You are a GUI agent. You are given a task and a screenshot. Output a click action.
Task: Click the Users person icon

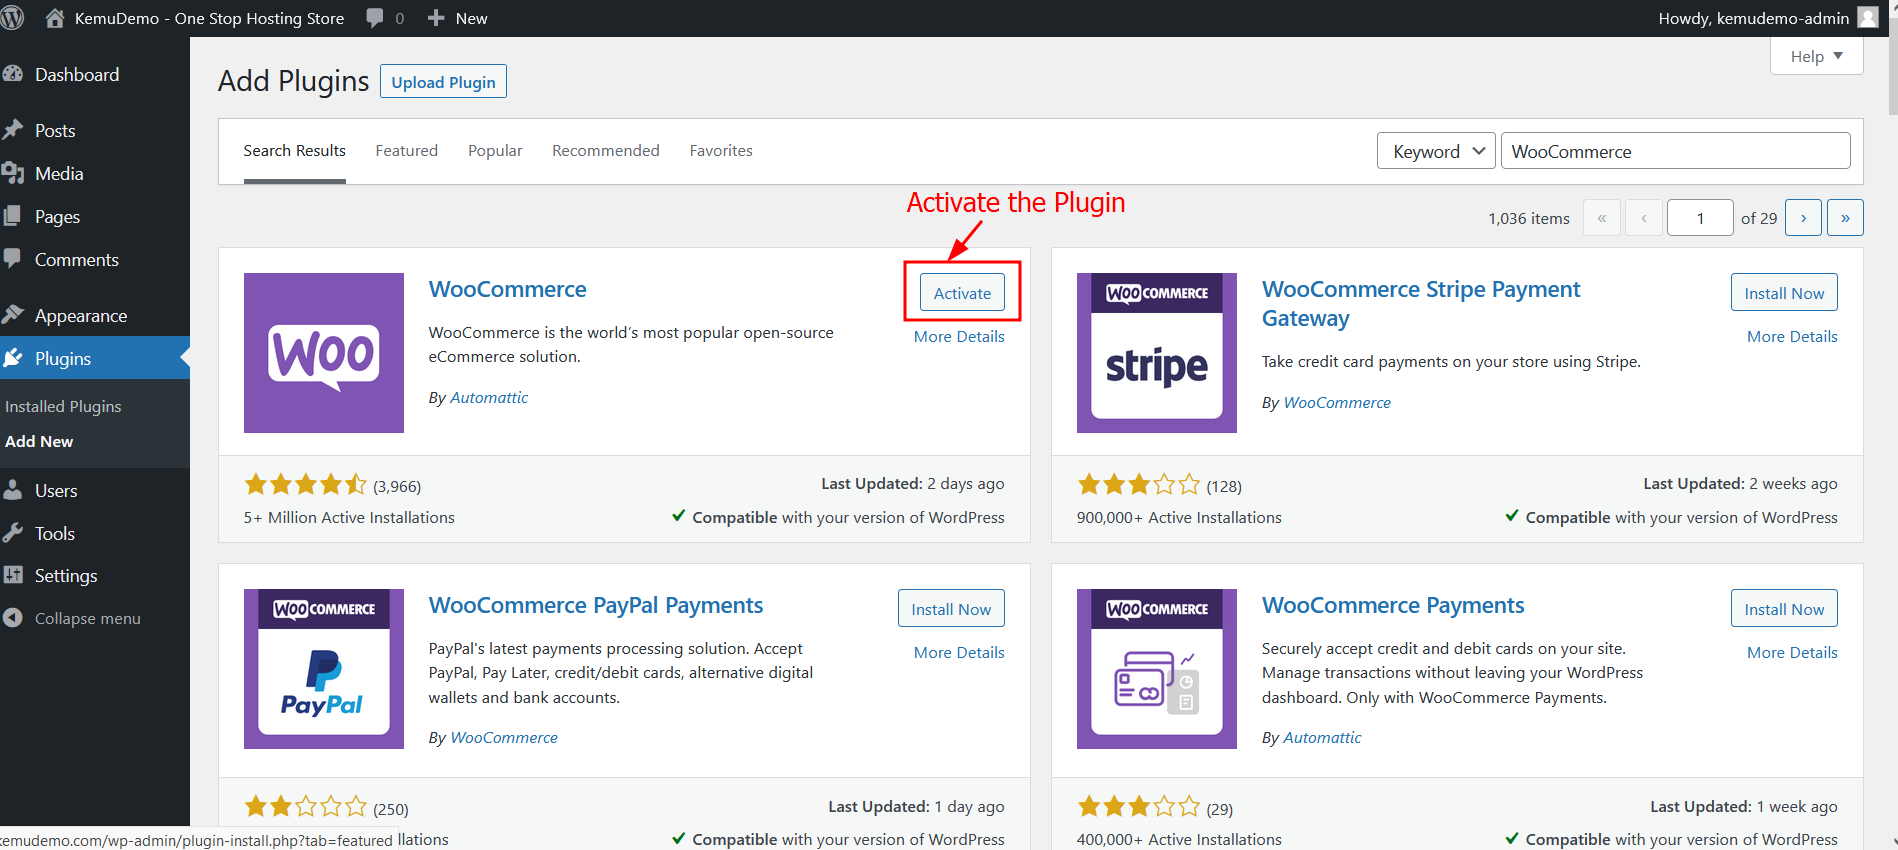point(13,490)
